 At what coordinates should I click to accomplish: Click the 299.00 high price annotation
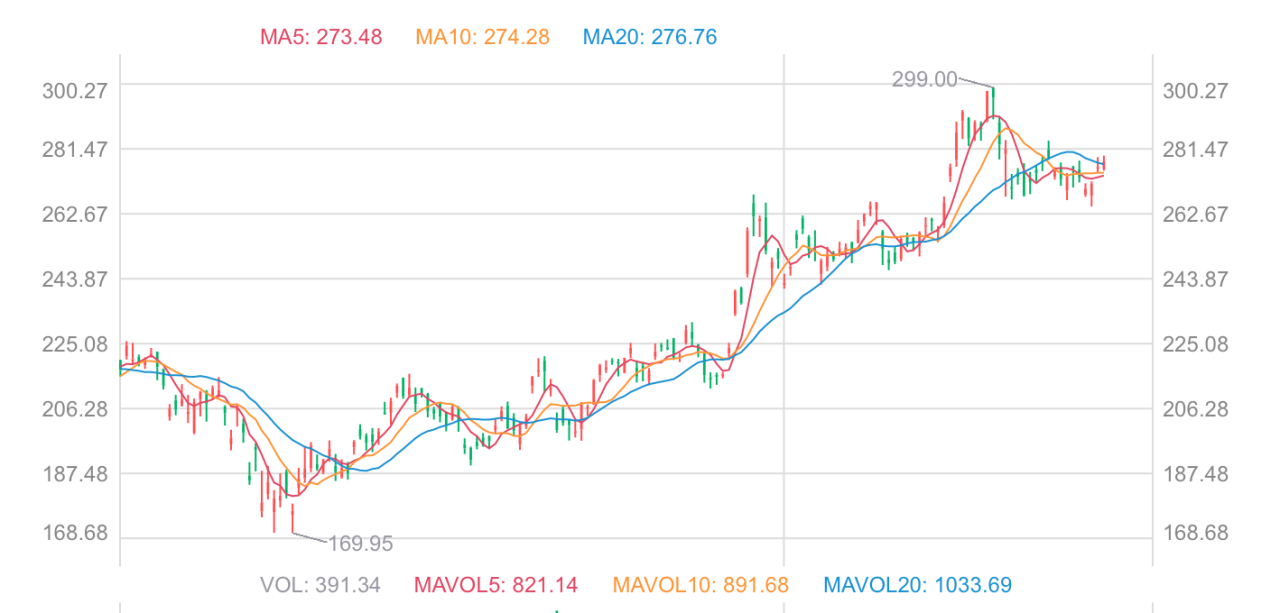(x=924, y=80)
